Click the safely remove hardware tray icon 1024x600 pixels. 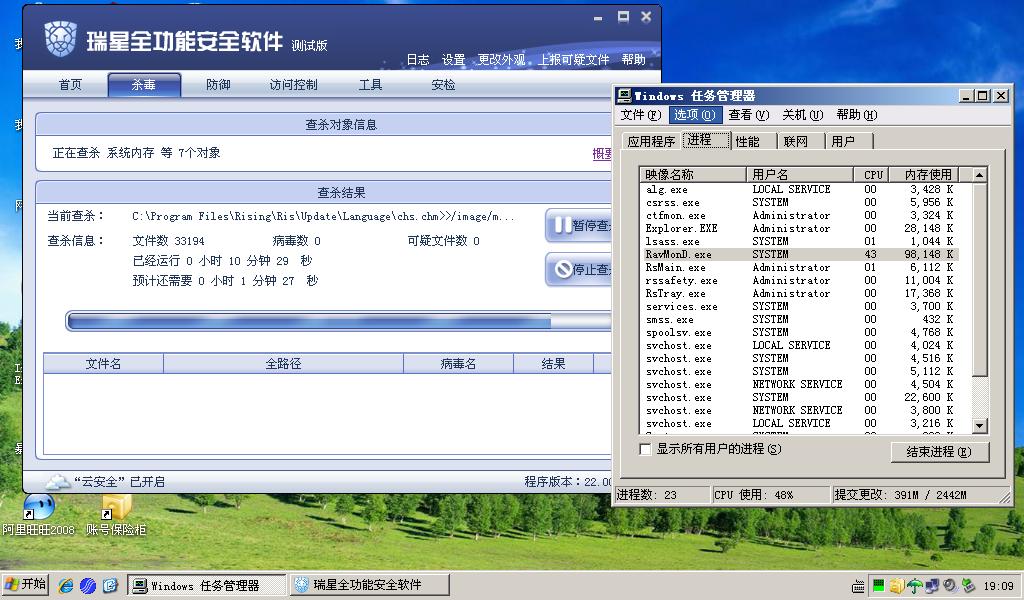tap(967, 586)
